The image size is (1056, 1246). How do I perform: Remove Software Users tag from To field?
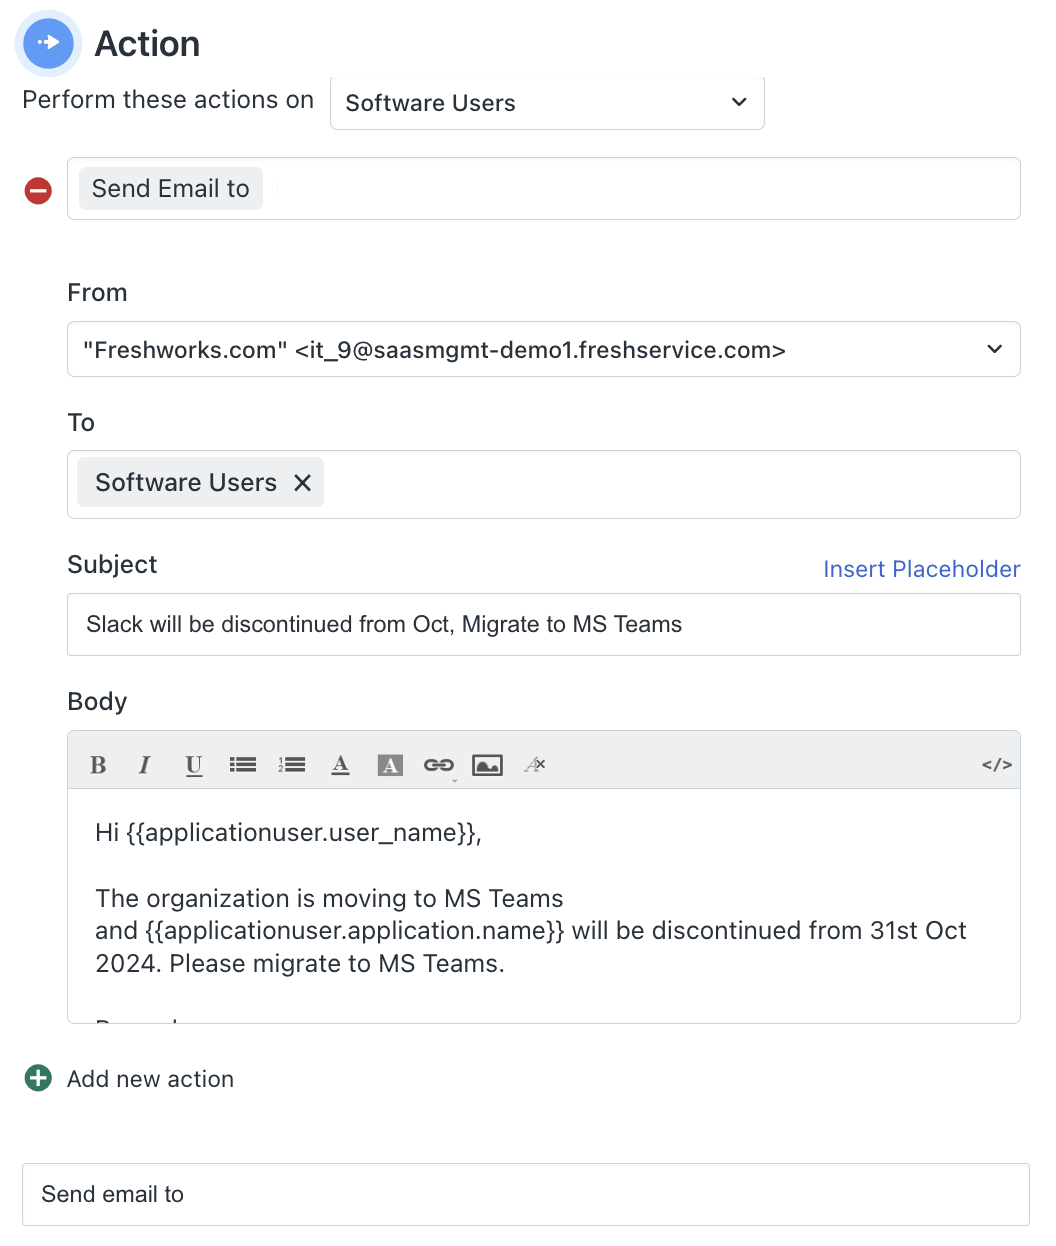pyautogui.click(x=303, y=483)
